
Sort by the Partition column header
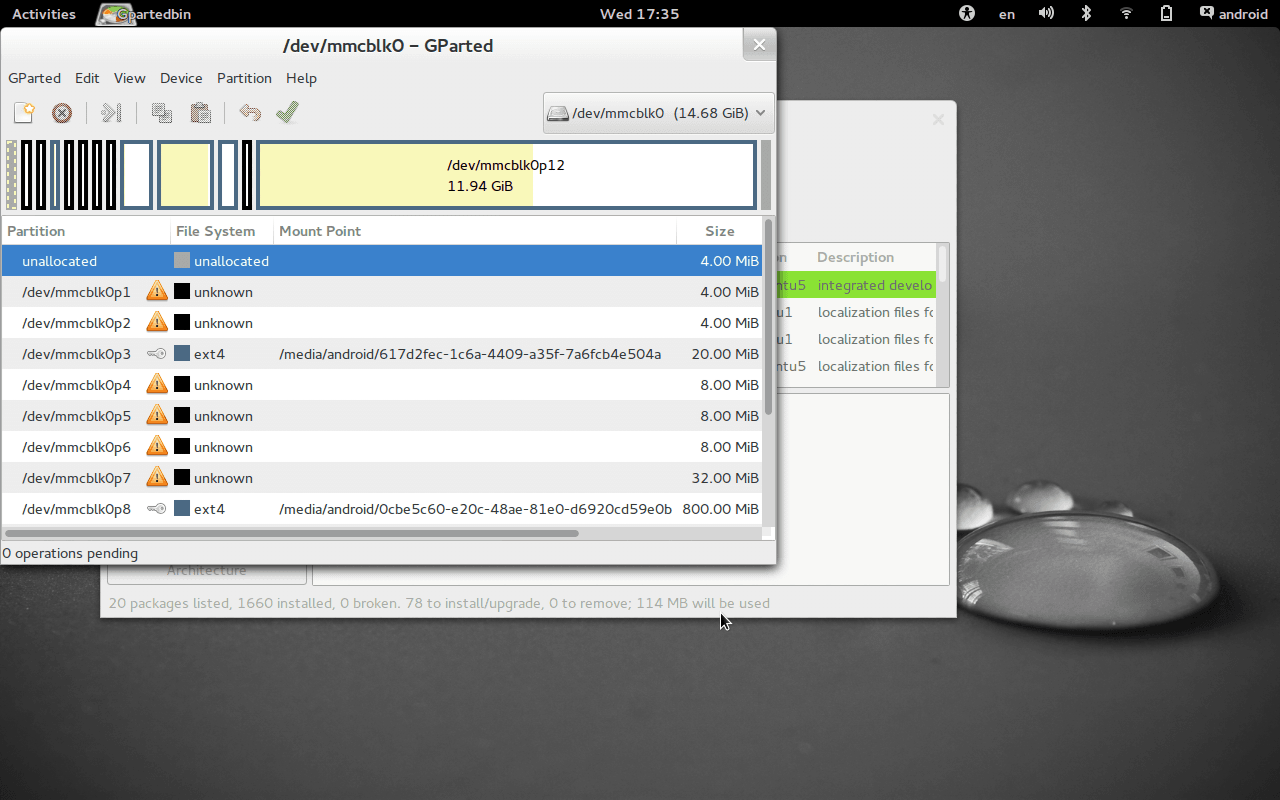[86, 231]
